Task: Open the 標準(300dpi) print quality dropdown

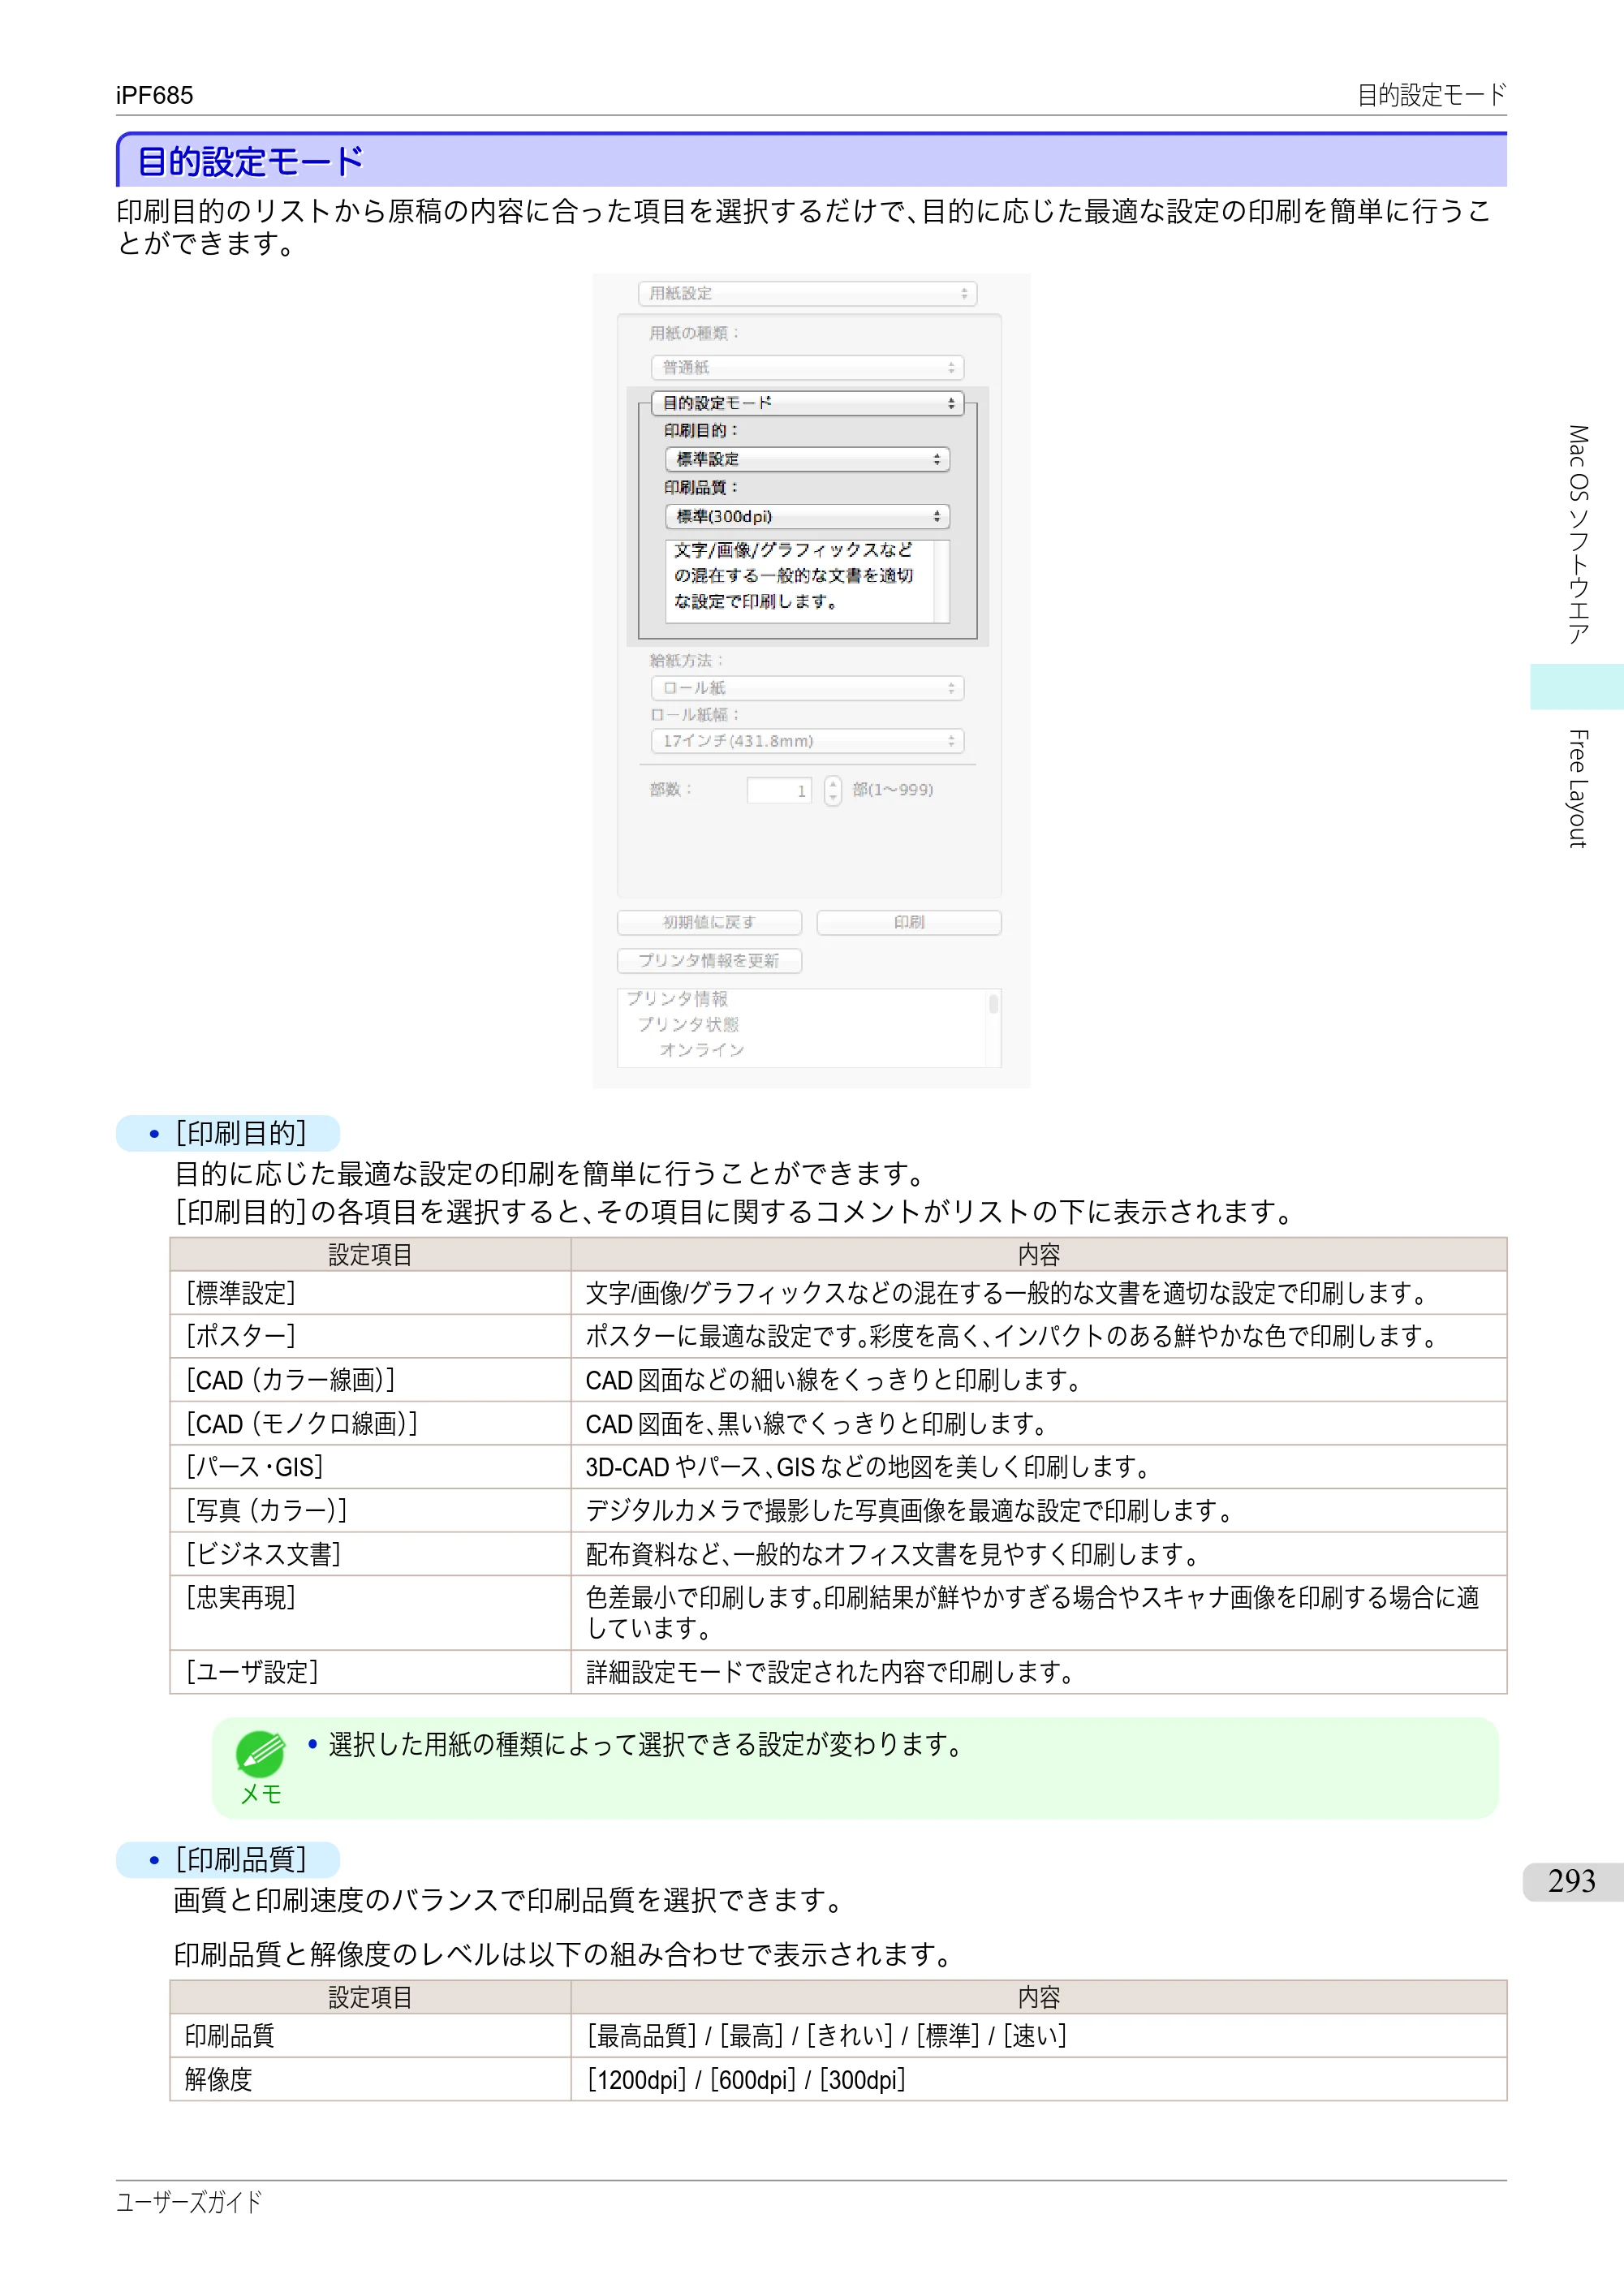Action: (x=807, y=516)
